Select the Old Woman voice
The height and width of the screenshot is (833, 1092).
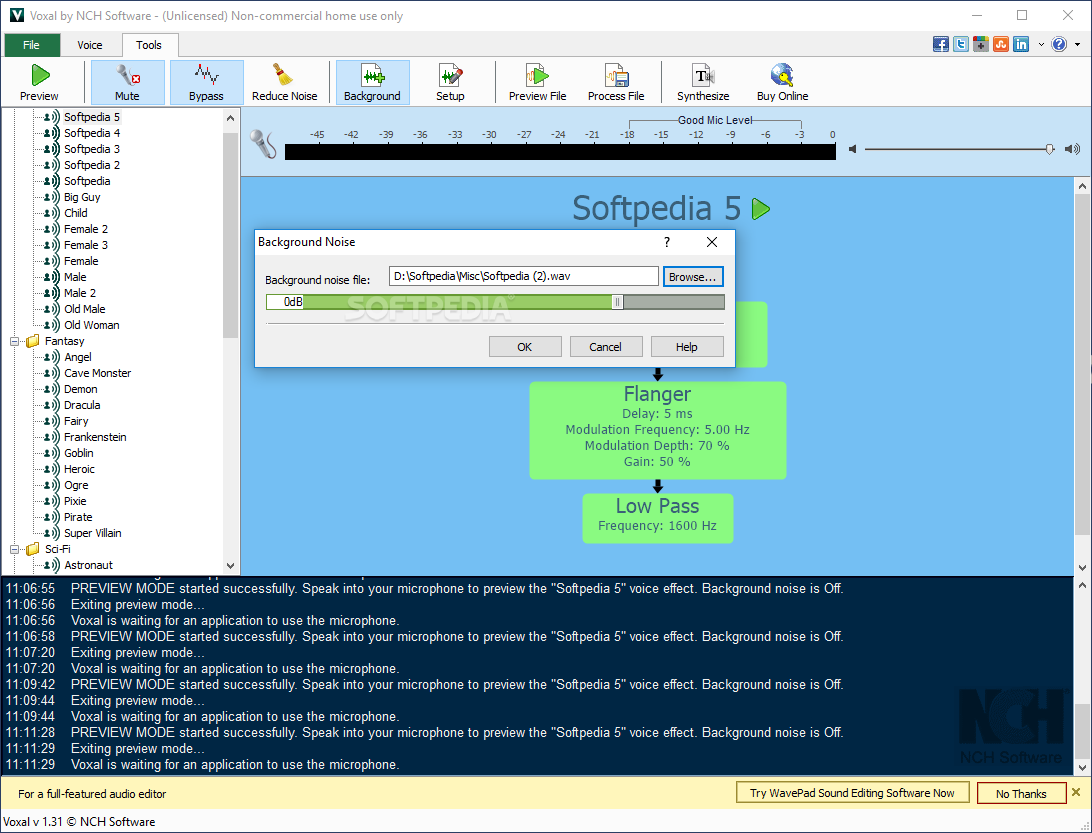[92, 325]
